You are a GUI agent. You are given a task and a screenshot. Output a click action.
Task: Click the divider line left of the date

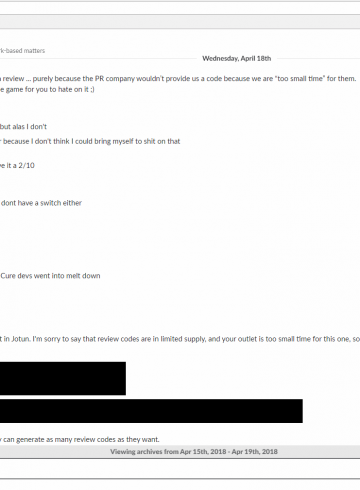98,59
